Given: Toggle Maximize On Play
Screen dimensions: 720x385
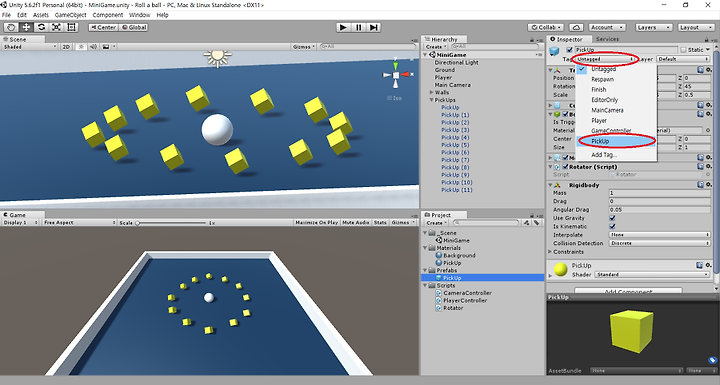Looking at the screenshot, I should click(x=316, y=222).
